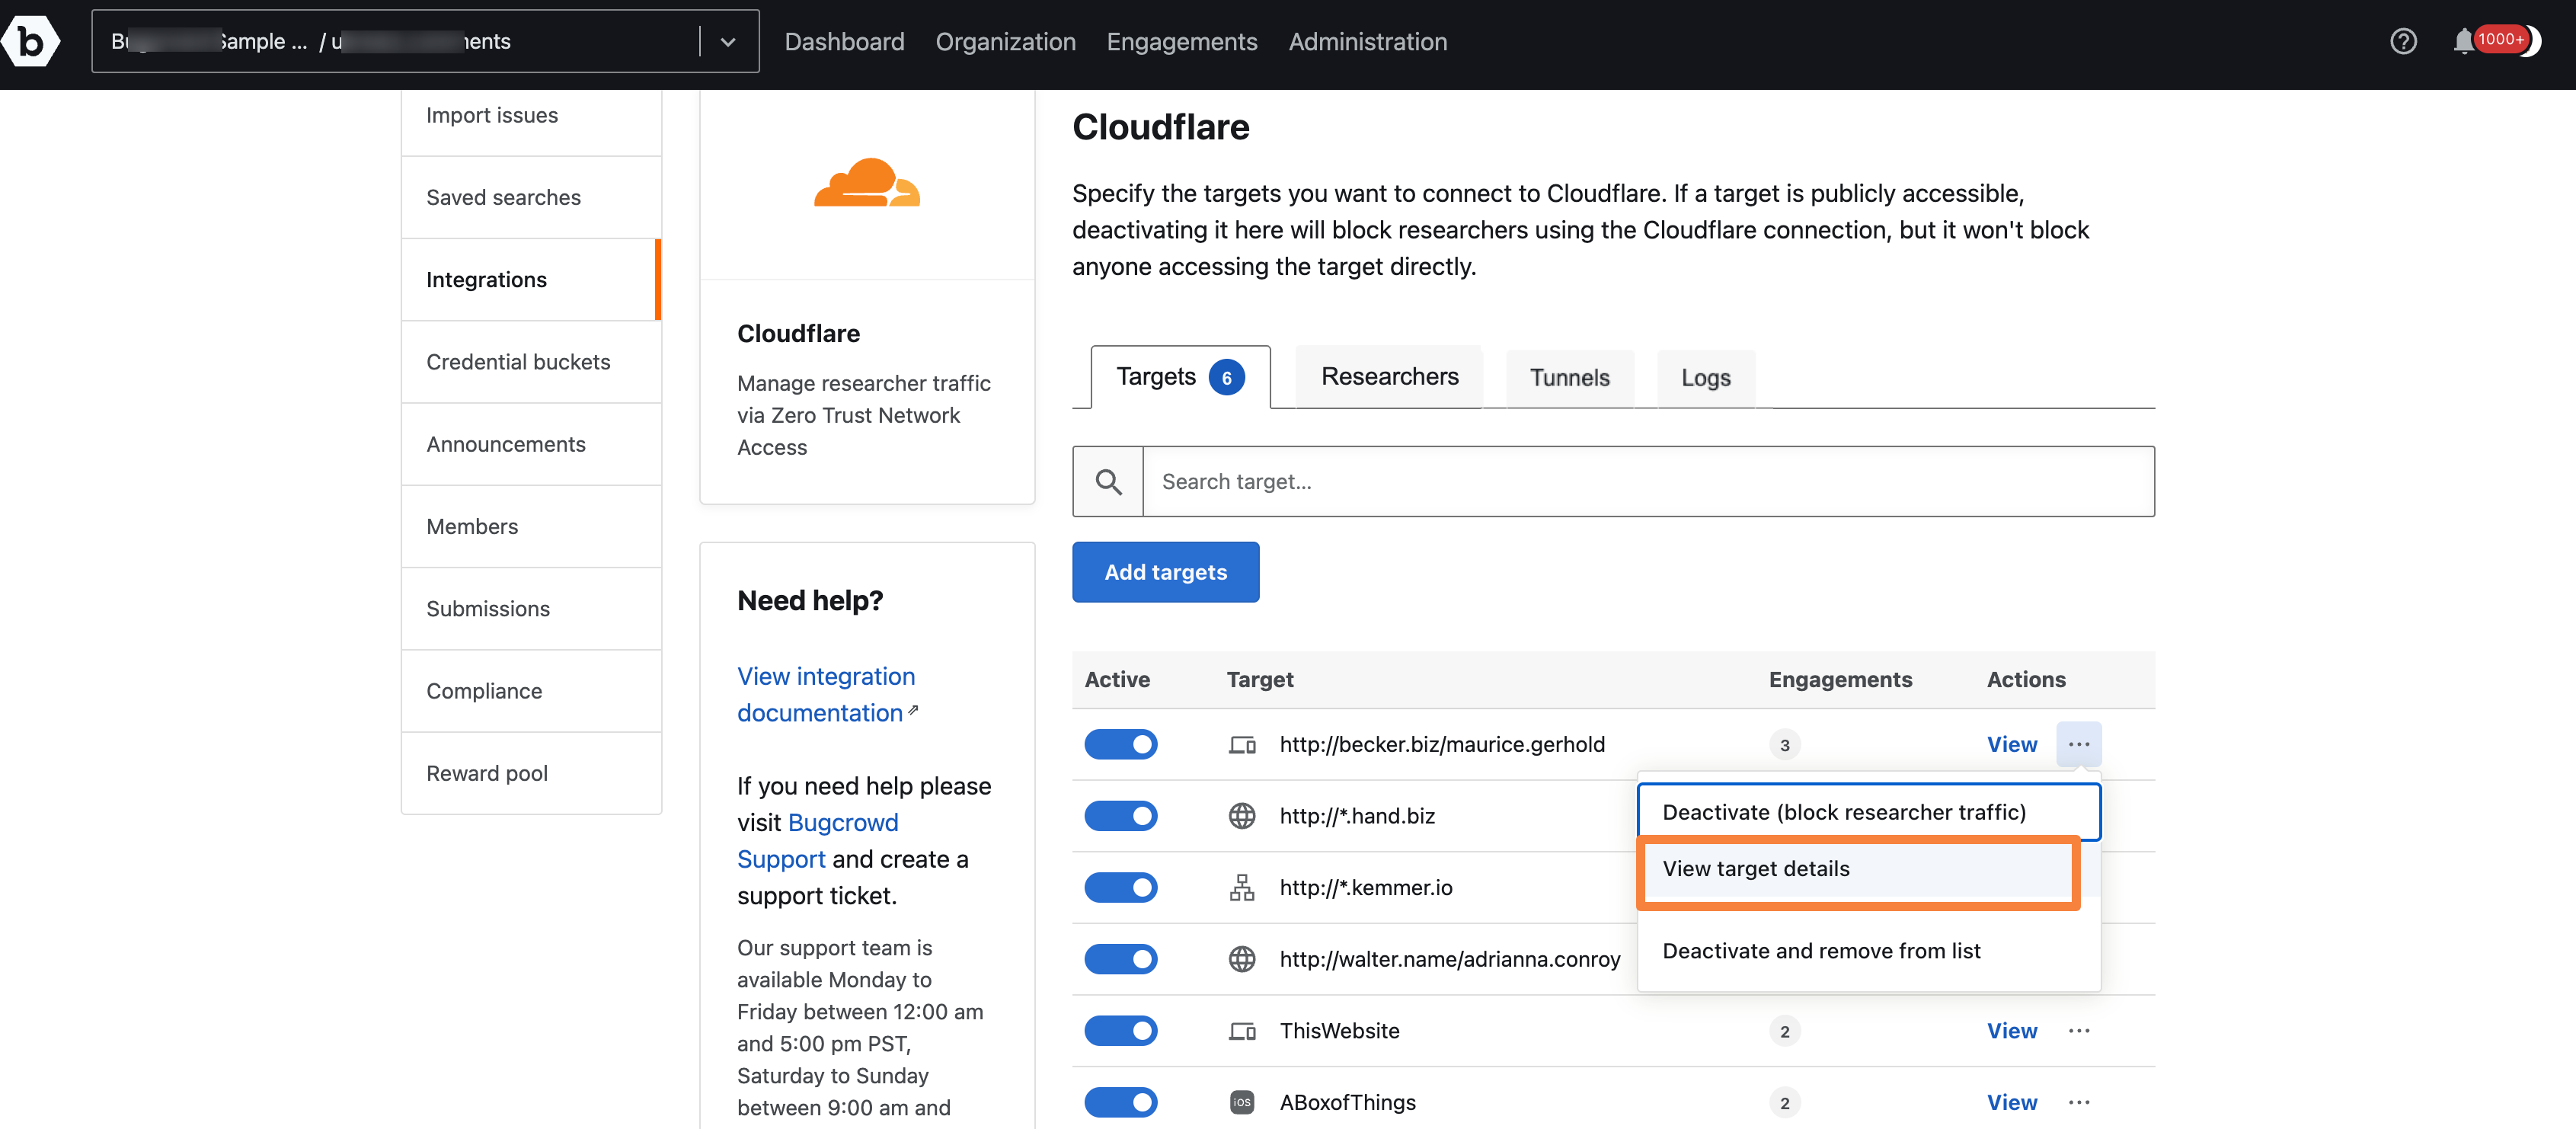Switch to the Tunnels tab
The image size is (2576, 1129).
pos(1569,378)
